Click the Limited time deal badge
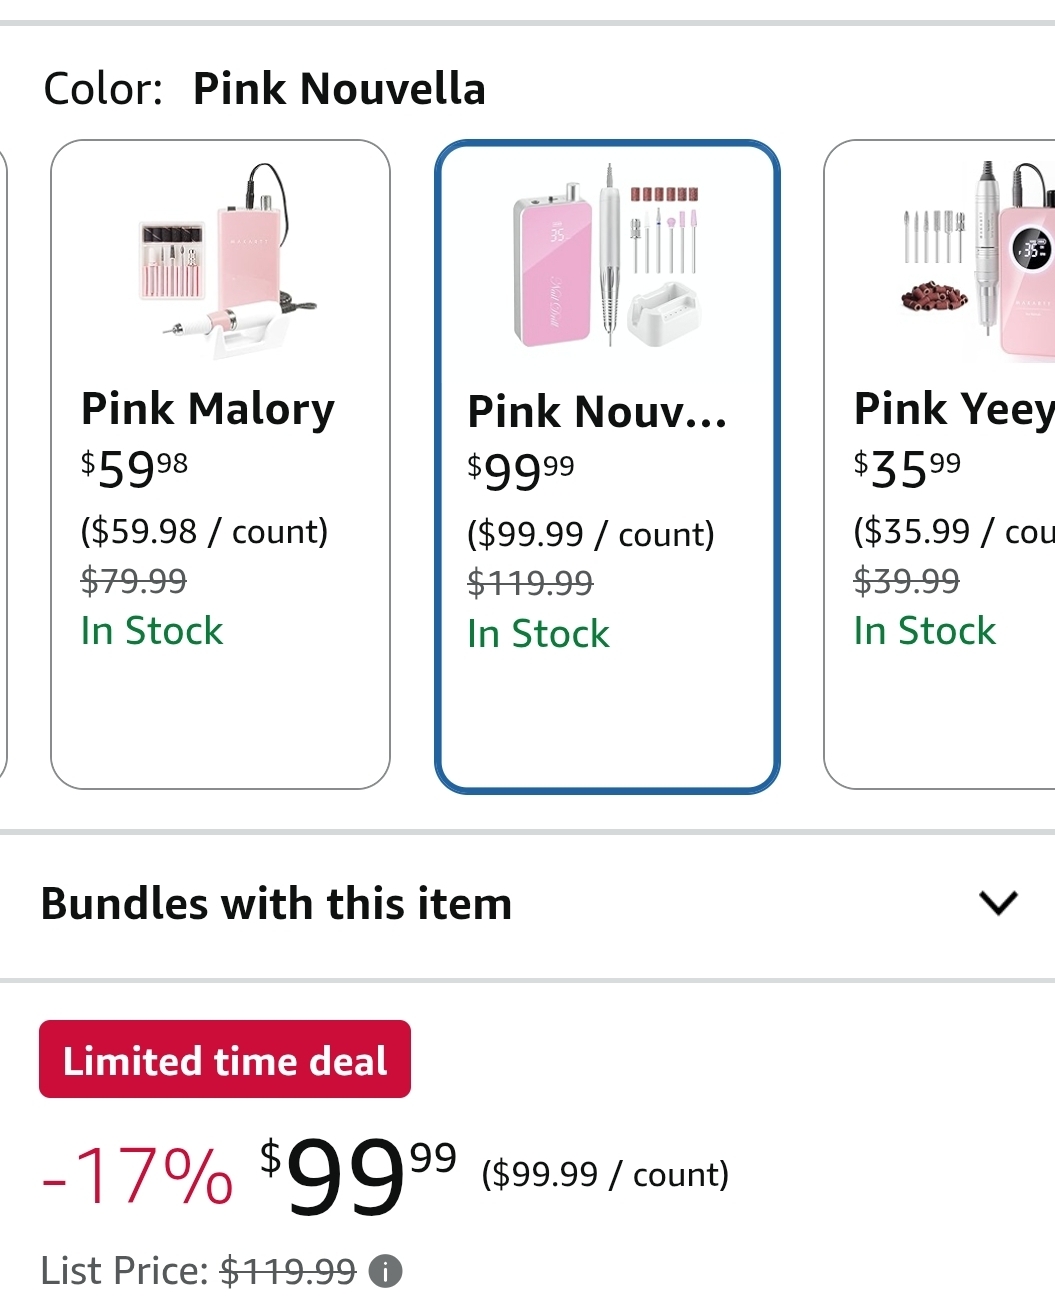This screenshot has width=1055, height=1304. [225, 1060]
